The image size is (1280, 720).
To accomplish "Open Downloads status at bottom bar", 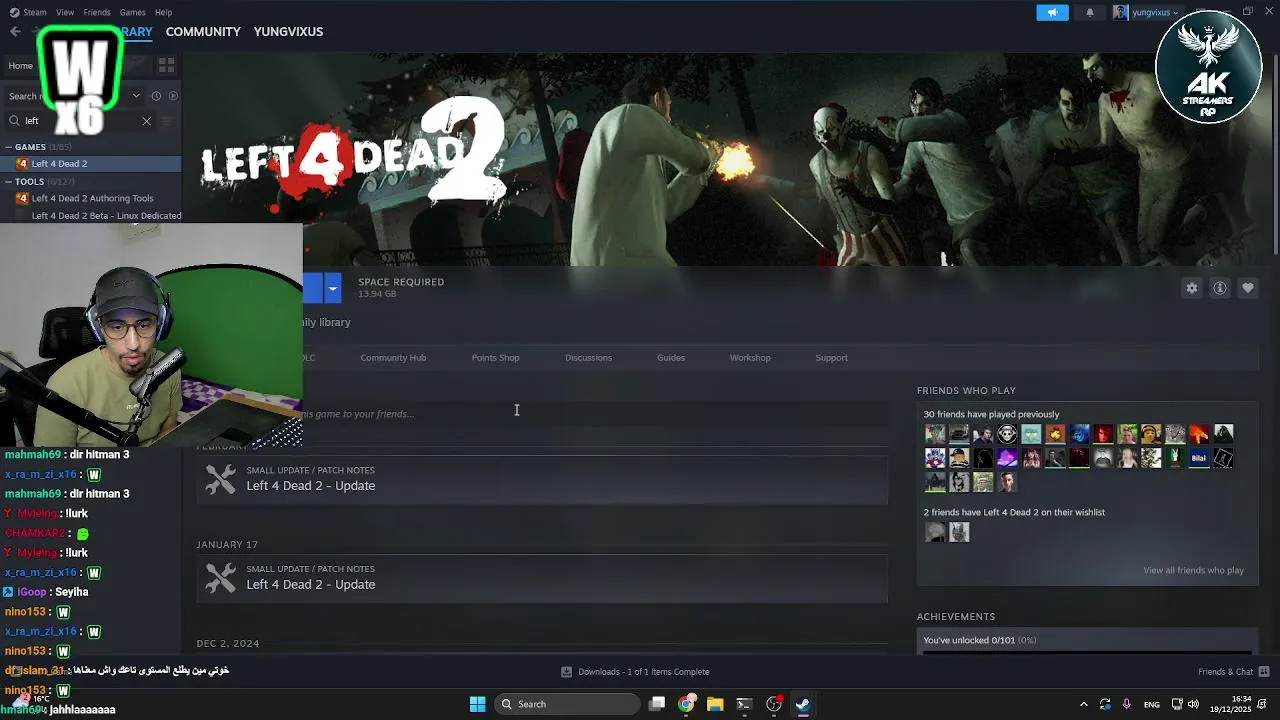I will [635, 672].
